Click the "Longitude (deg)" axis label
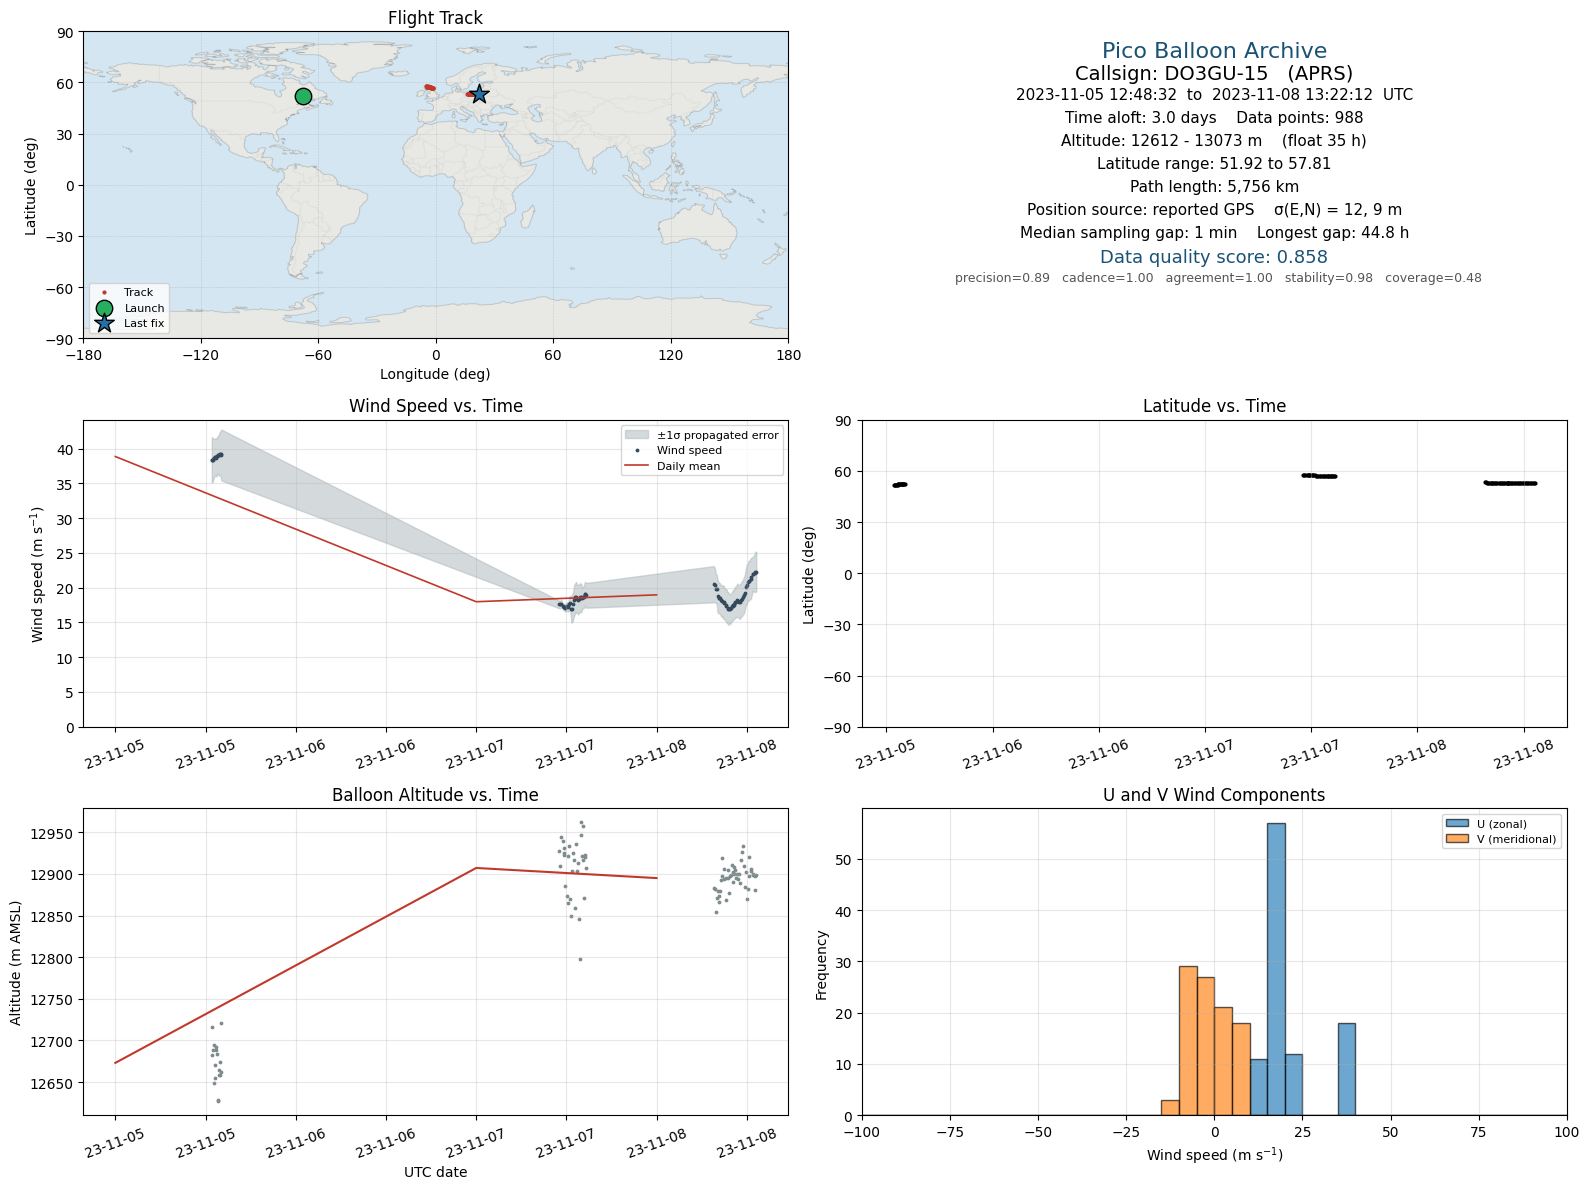Image resolution: width=1590 pixels, height=1189 pixels. (x=435, y=374)
